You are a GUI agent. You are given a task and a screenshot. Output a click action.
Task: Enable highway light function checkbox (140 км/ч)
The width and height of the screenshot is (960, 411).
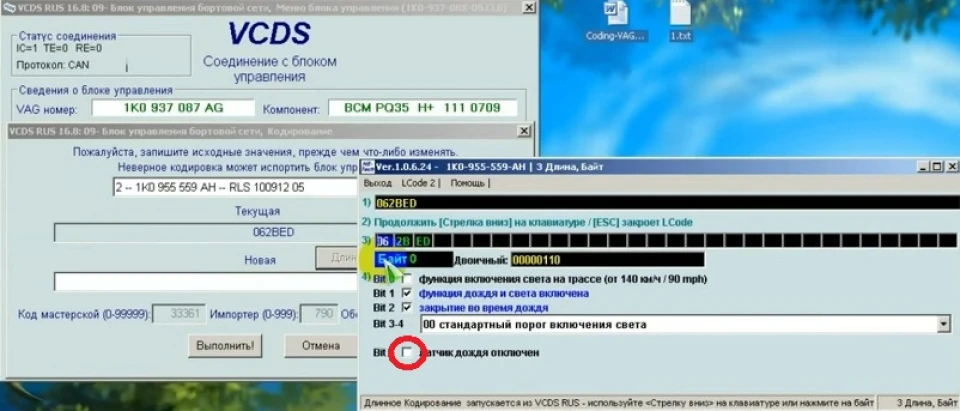click(x=407, y=279)
